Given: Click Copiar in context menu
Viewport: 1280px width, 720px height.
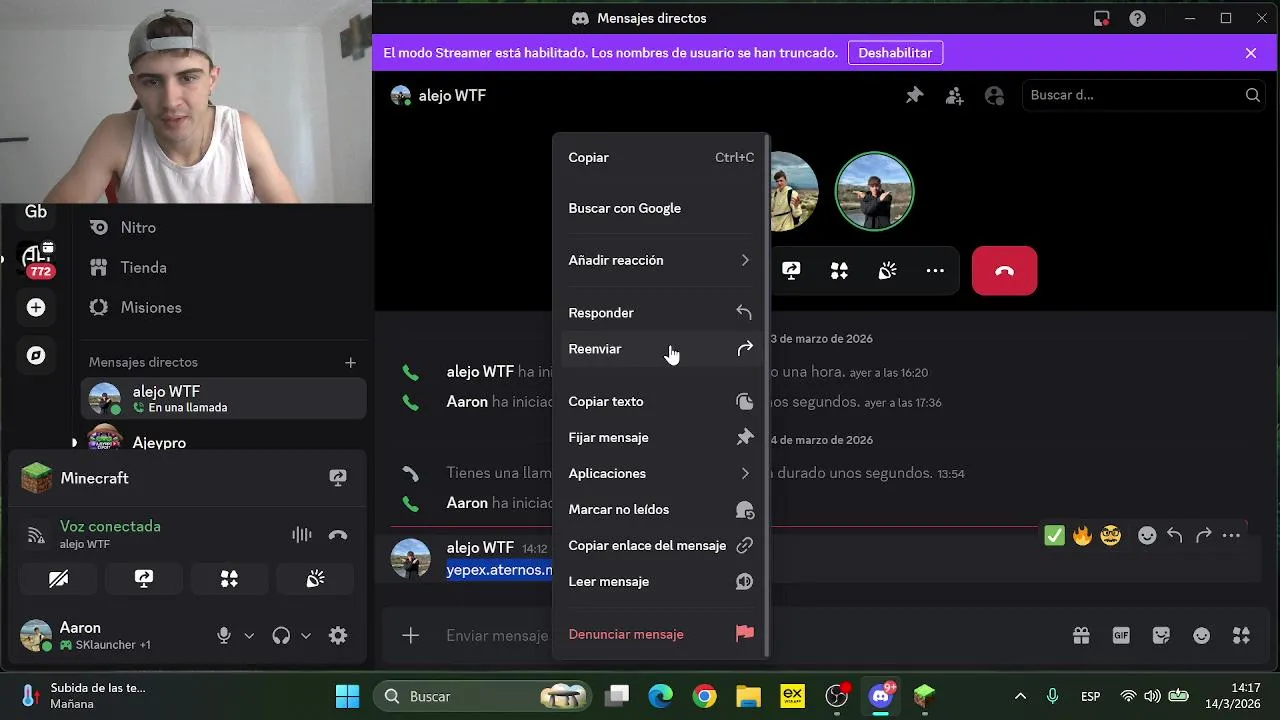Looking at the screenshot, I should (661, 157).
